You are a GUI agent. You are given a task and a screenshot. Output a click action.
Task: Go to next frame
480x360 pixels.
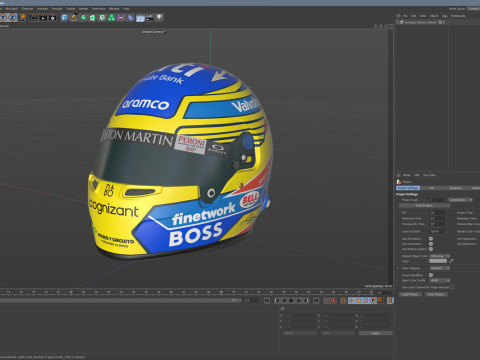(299, 300)
